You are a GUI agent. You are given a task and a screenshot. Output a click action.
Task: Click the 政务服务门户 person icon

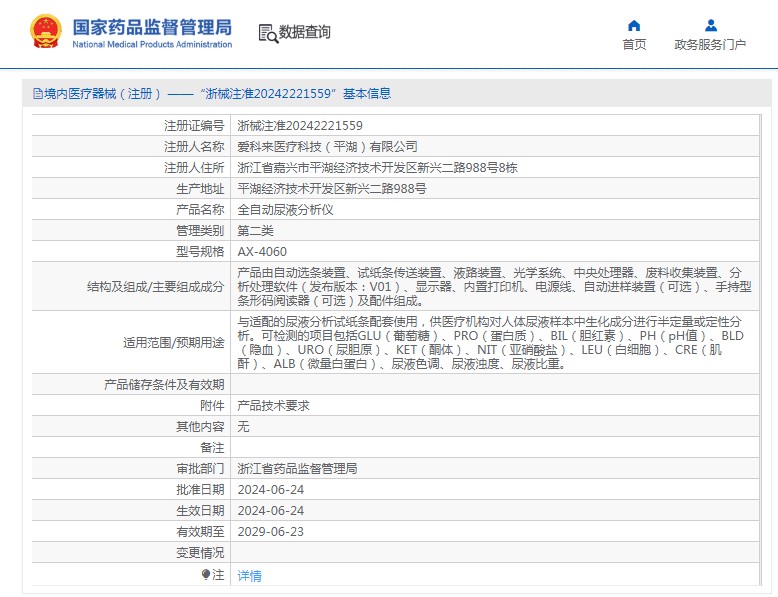click(710, 25)
